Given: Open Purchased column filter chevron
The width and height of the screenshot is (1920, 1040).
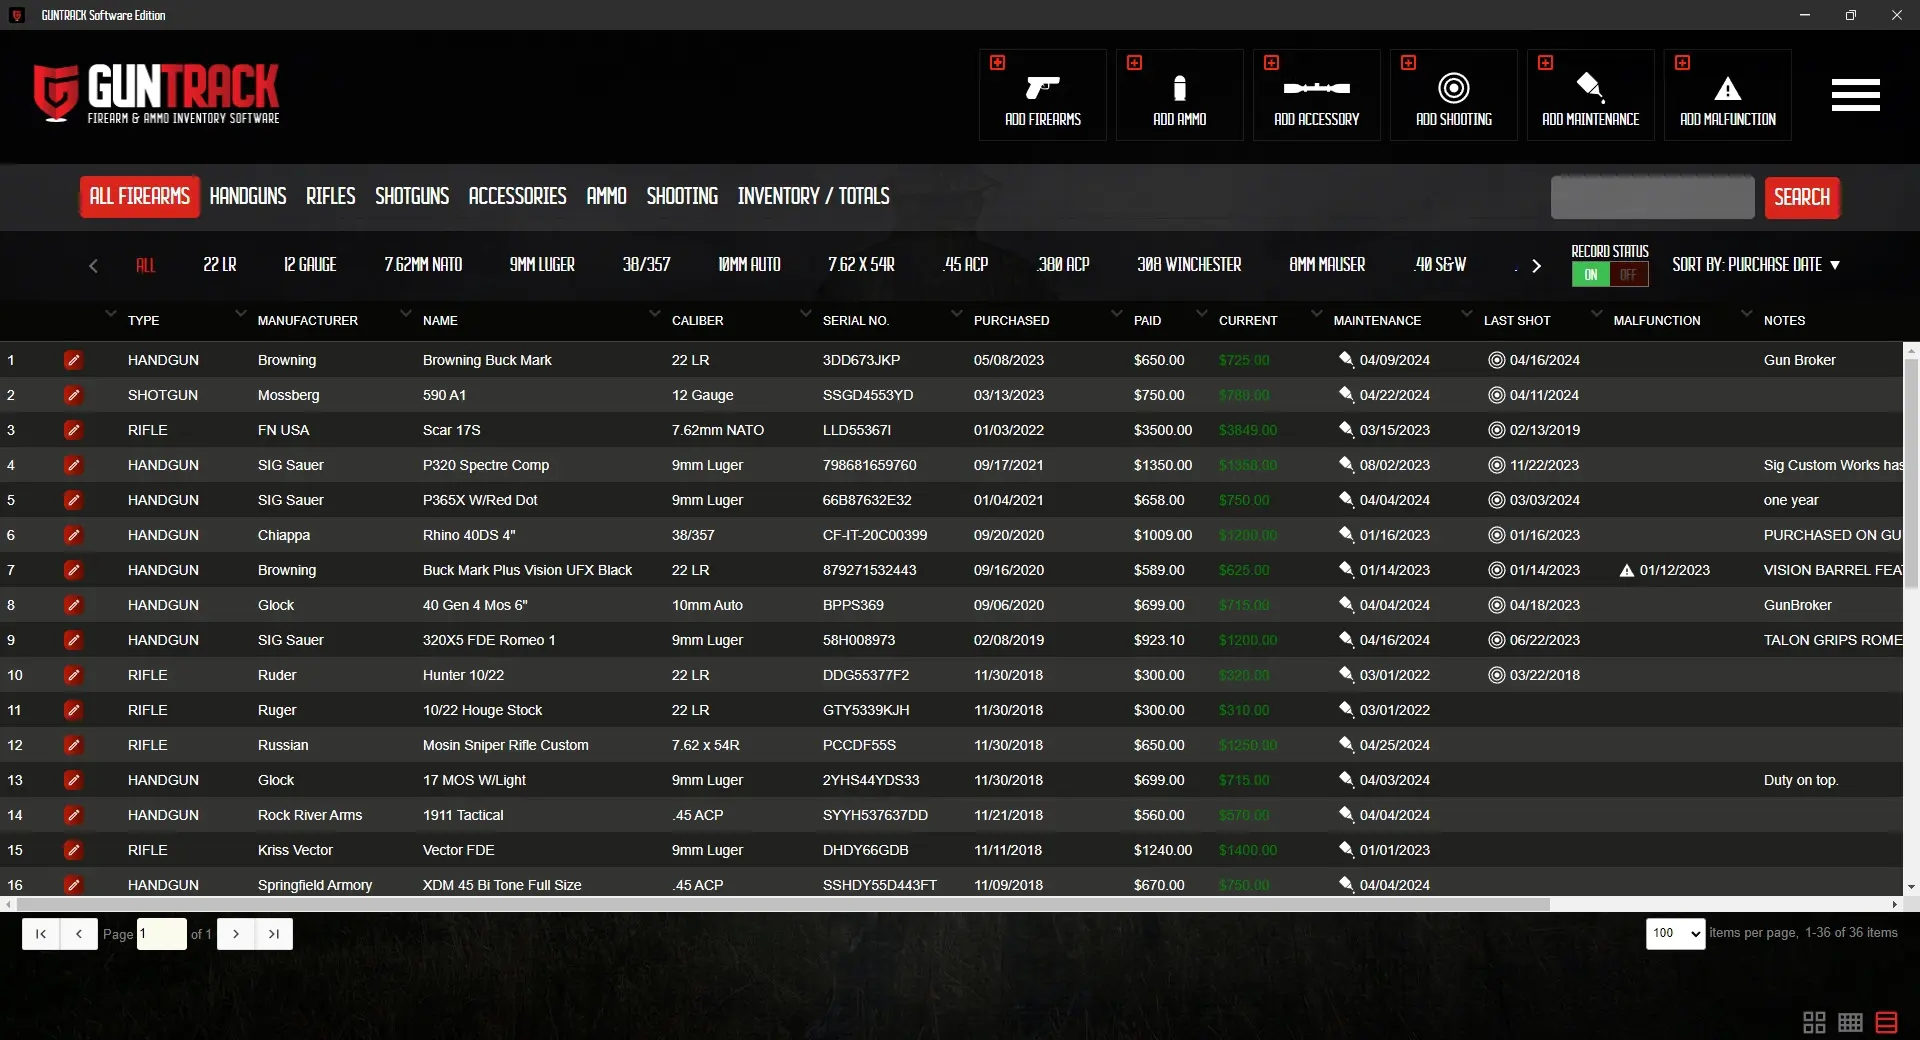Looking at the screenshot, I should pos(956,314).
